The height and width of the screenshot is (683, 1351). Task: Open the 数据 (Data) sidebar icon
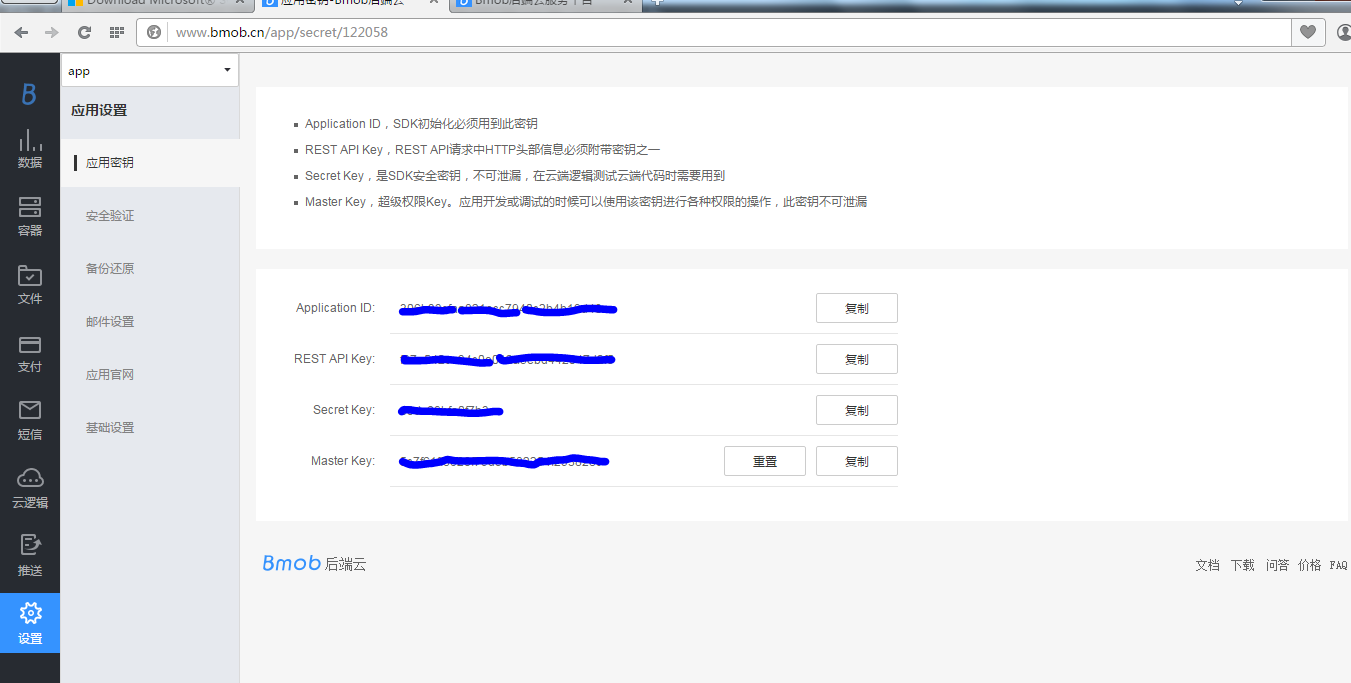pos(30,148)
